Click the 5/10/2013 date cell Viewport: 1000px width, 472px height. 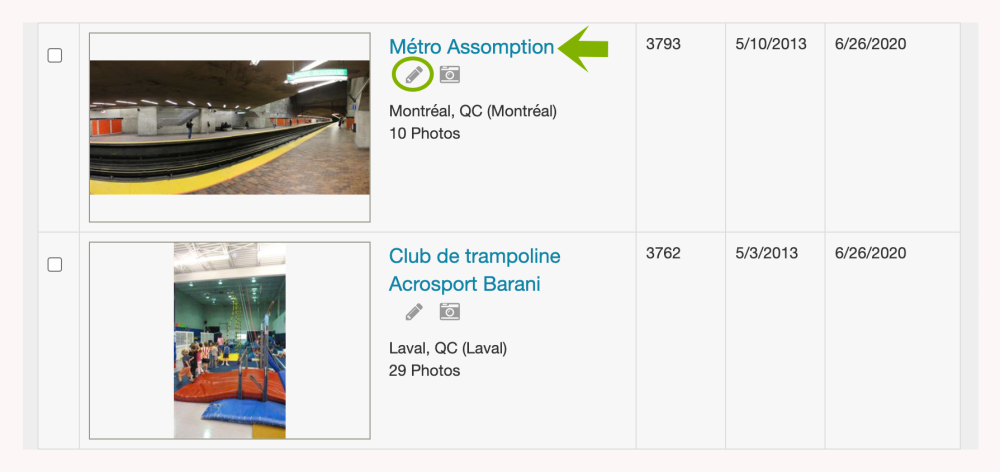click(x=770, y=45)
